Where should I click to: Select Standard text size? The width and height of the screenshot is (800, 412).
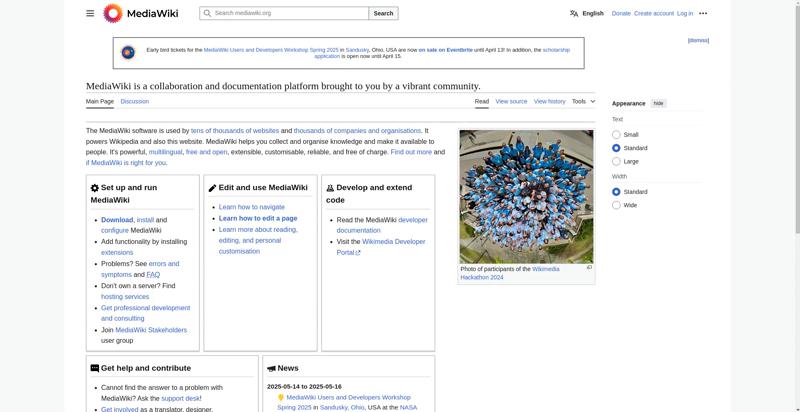[616, 148]
